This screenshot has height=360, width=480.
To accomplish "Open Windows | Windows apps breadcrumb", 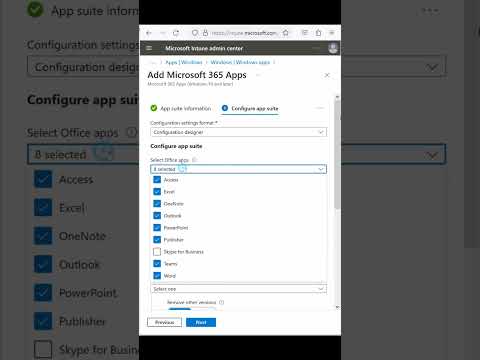I will 240,62.
